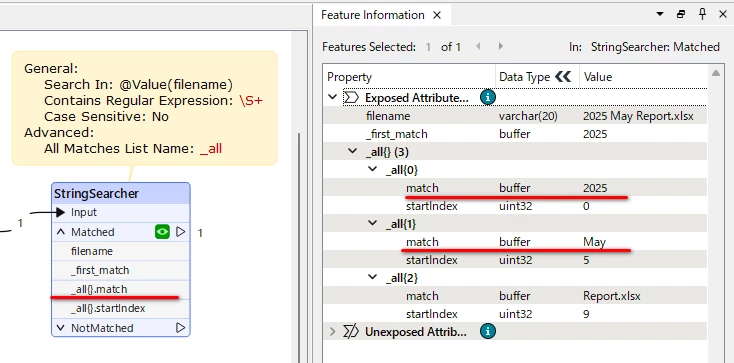Open info icon beside Exposed Attributes
The image size is (734, 363).
coord(488,97)
